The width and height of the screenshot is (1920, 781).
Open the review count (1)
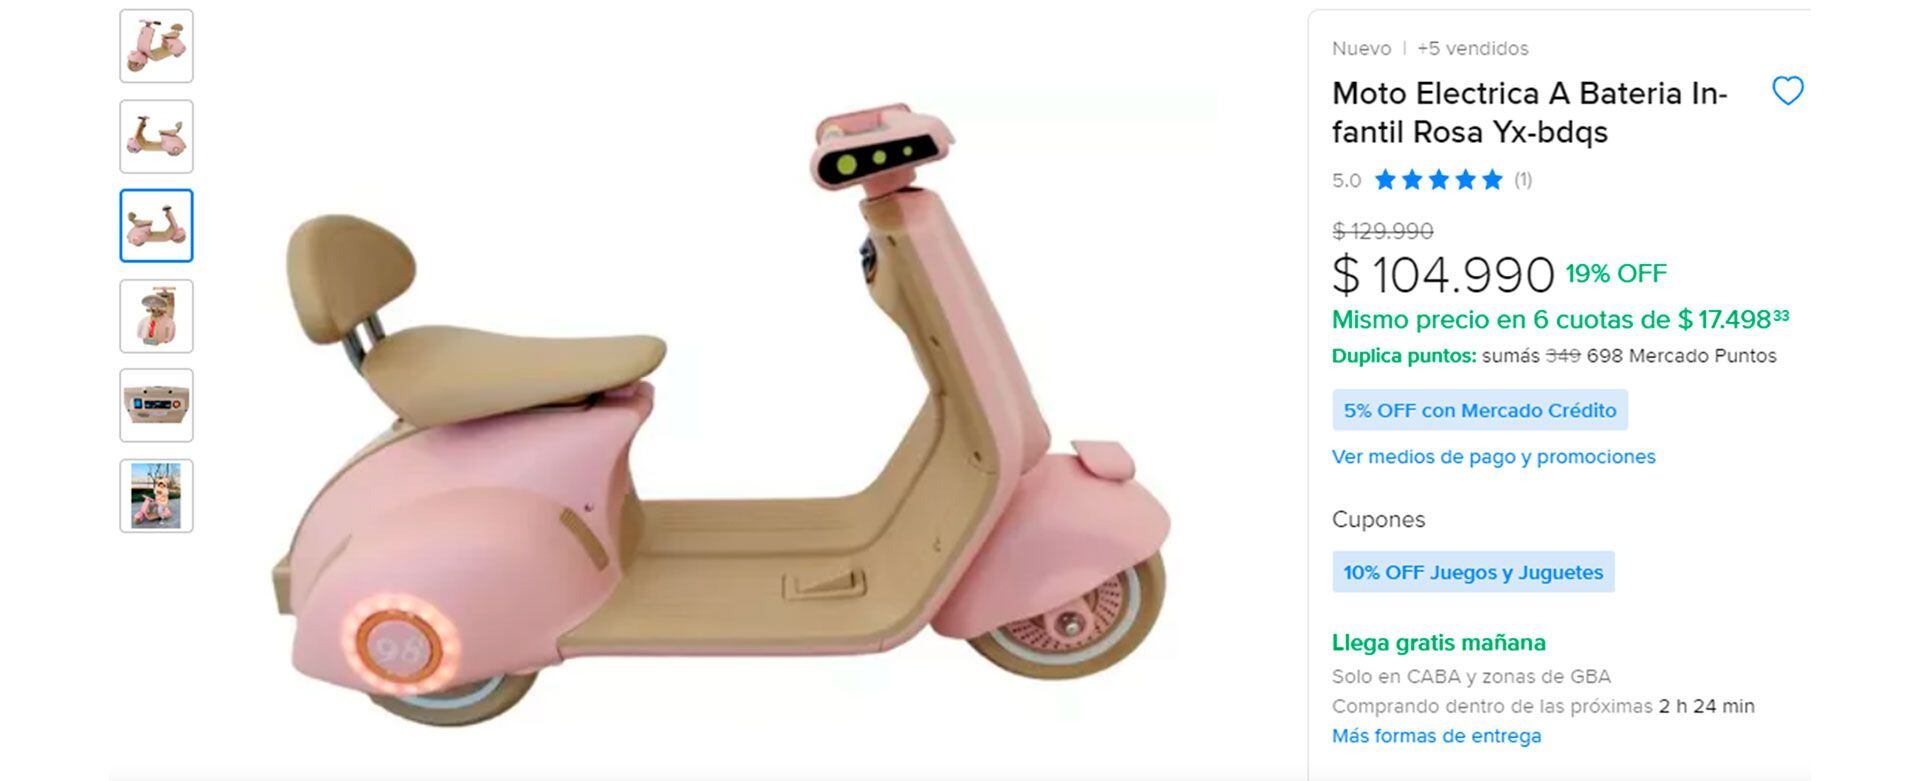pos(1523,180)
